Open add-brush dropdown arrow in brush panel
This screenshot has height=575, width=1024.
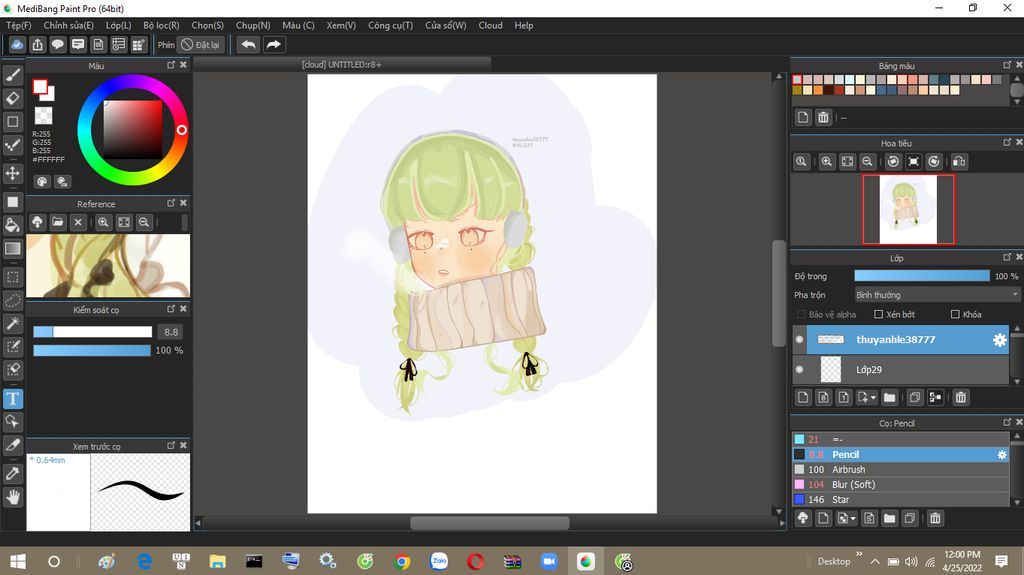[x=853, y=518]
